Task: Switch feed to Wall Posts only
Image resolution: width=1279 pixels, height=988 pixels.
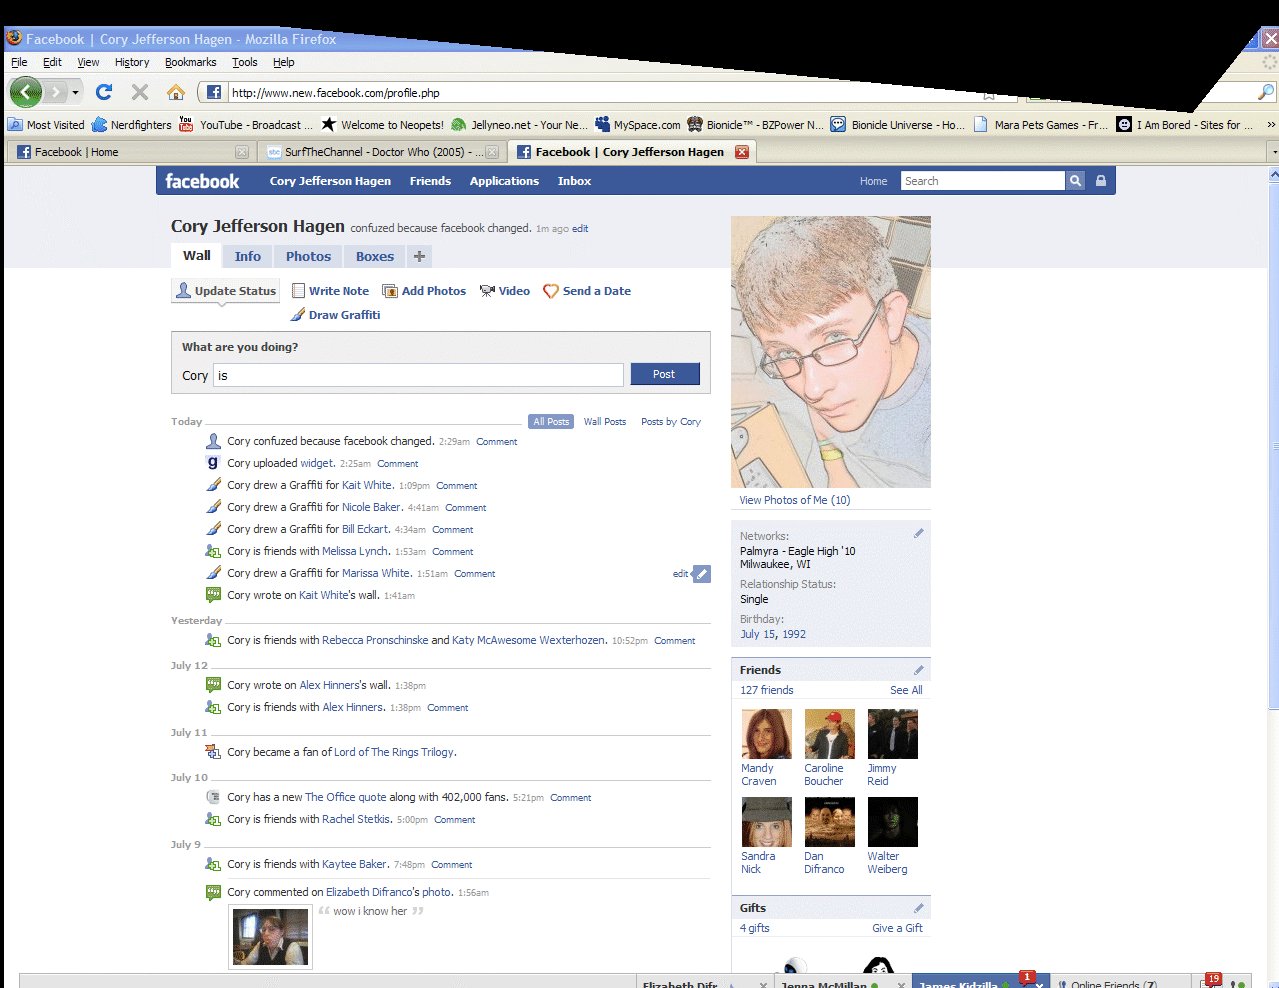Action: click(x=604, y=421)
